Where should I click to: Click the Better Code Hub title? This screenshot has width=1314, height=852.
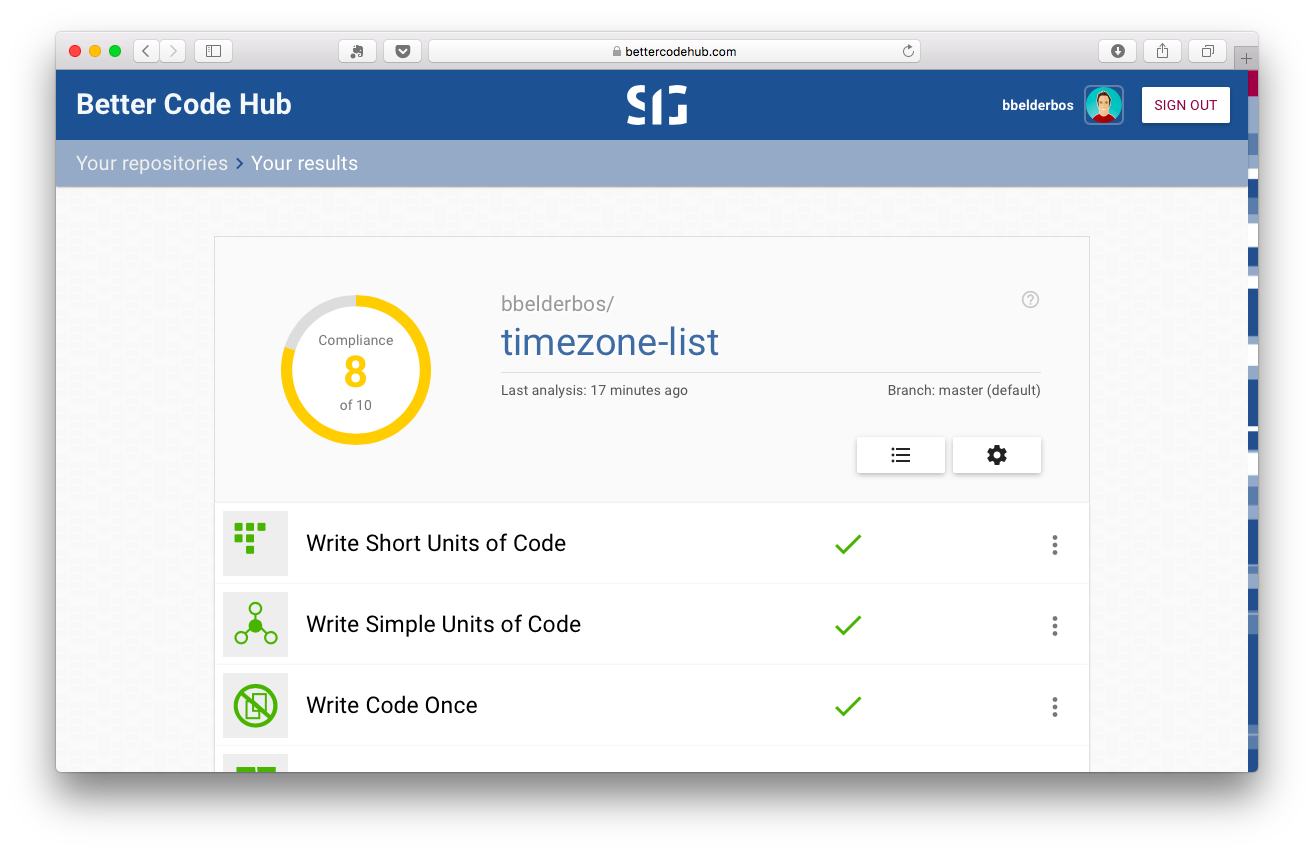click(184, 105)
